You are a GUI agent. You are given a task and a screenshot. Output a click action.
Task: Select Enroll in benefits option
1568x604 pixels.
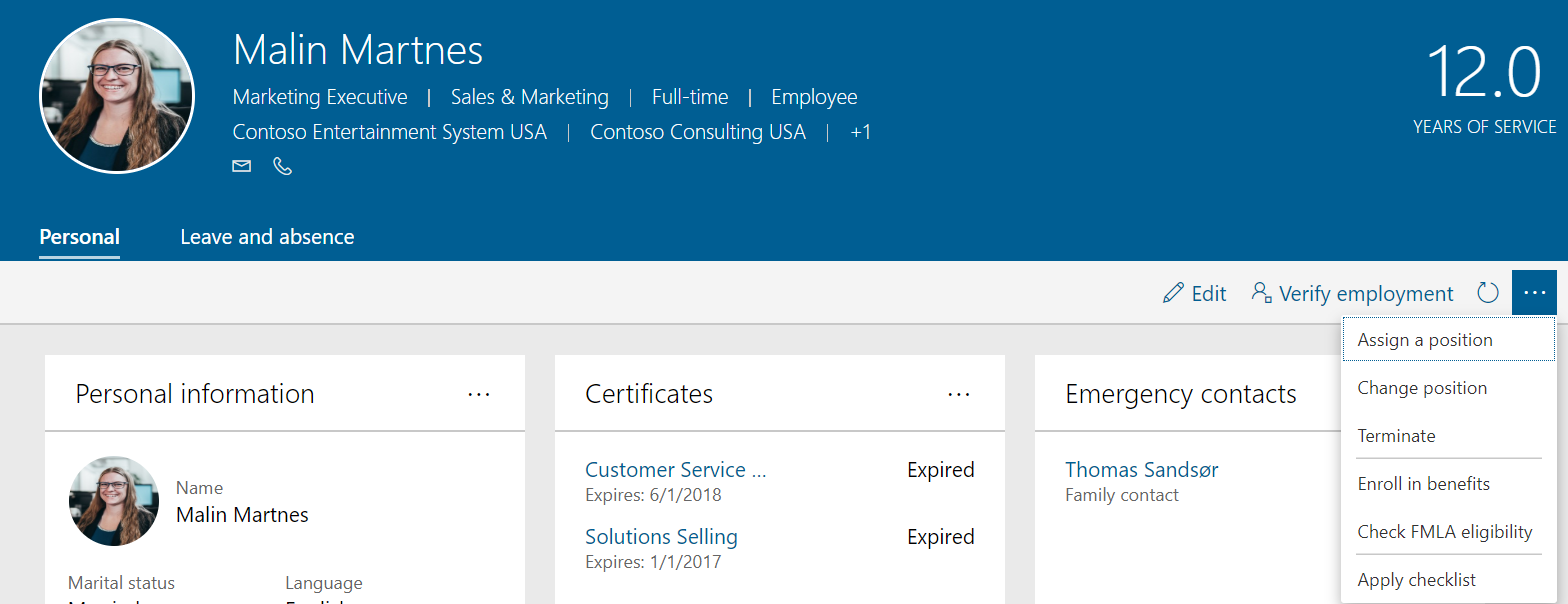pyautogui.click(x=1423, y=484)
